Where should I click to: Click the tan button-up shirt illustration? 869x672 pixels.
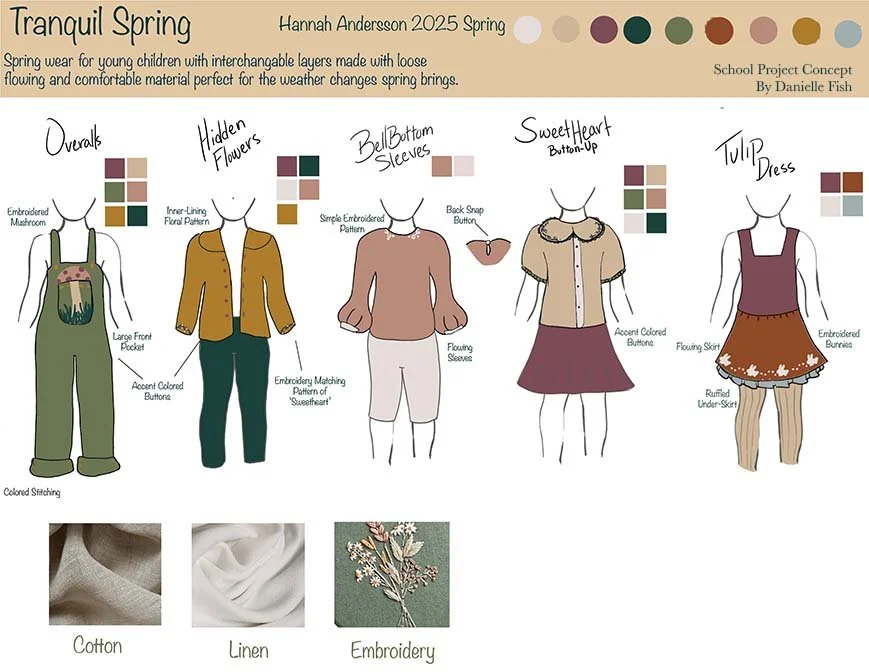574,274
